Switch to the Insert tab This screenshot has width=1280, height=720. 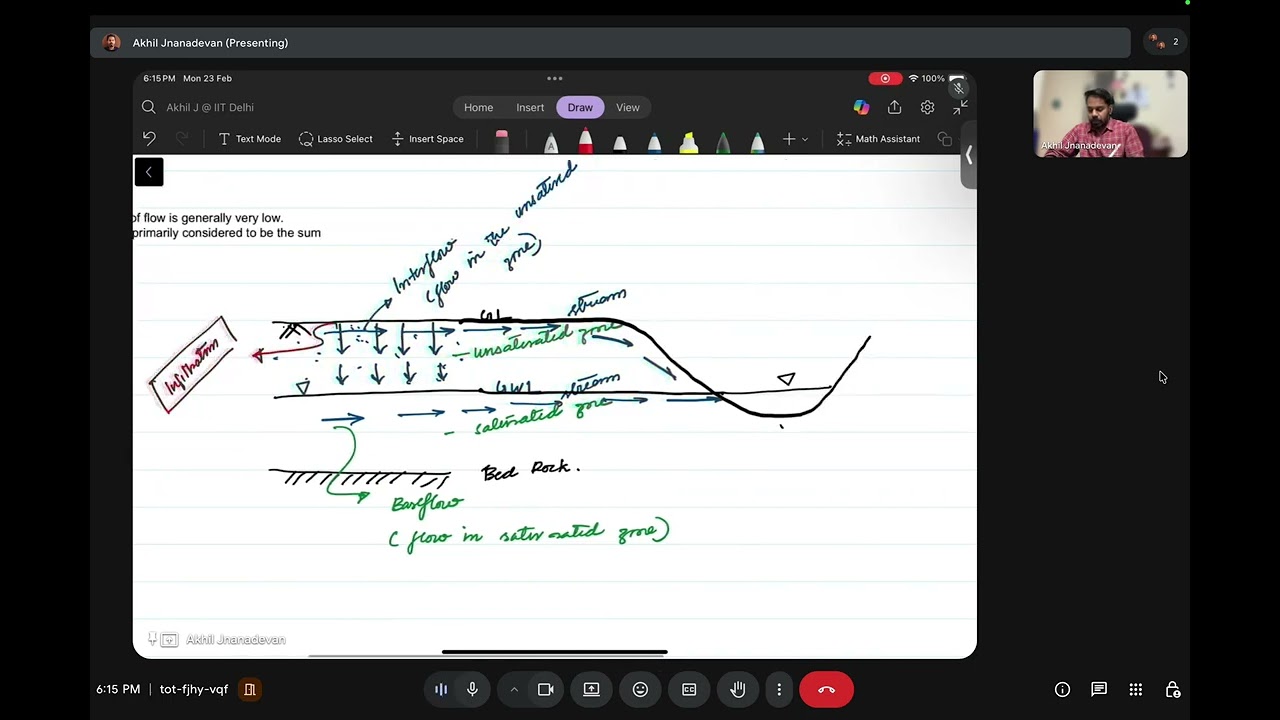click(530, 107)
